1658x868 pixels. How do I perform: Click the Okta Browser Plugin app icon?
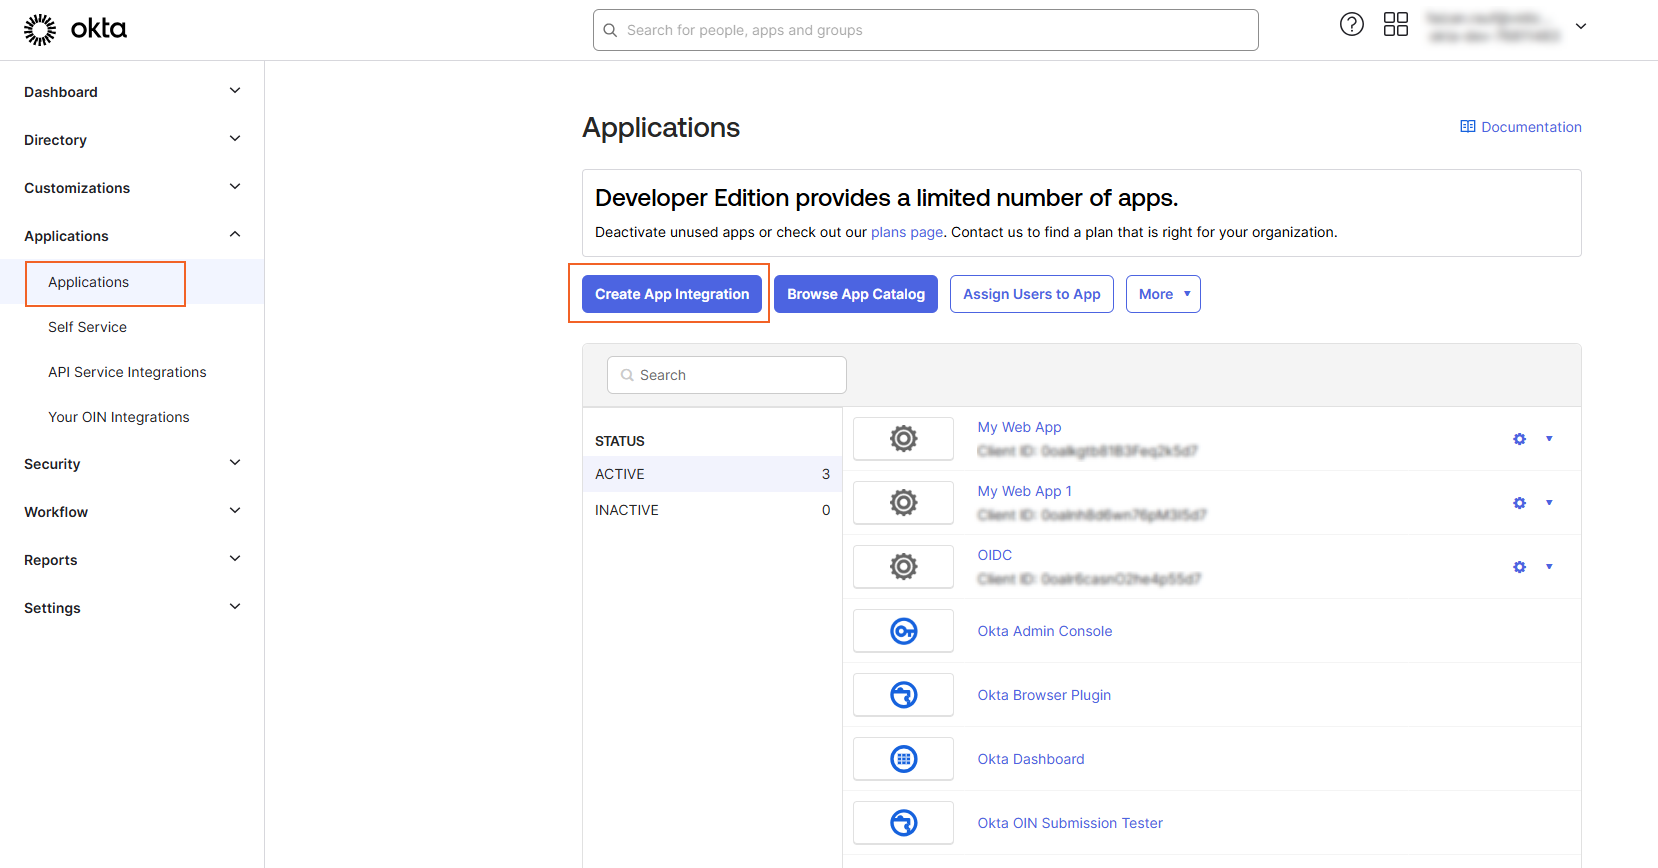[903, 695]
